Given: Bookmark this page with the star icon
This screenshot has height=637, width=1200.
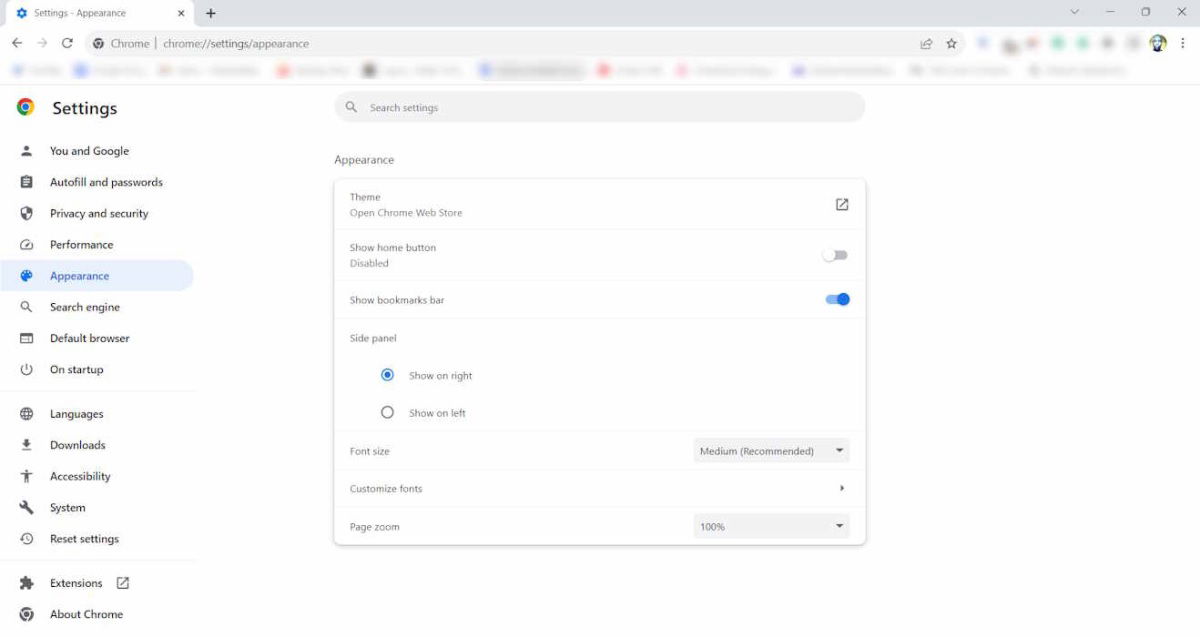Looking at the screenshot, I should coord(951,43).
